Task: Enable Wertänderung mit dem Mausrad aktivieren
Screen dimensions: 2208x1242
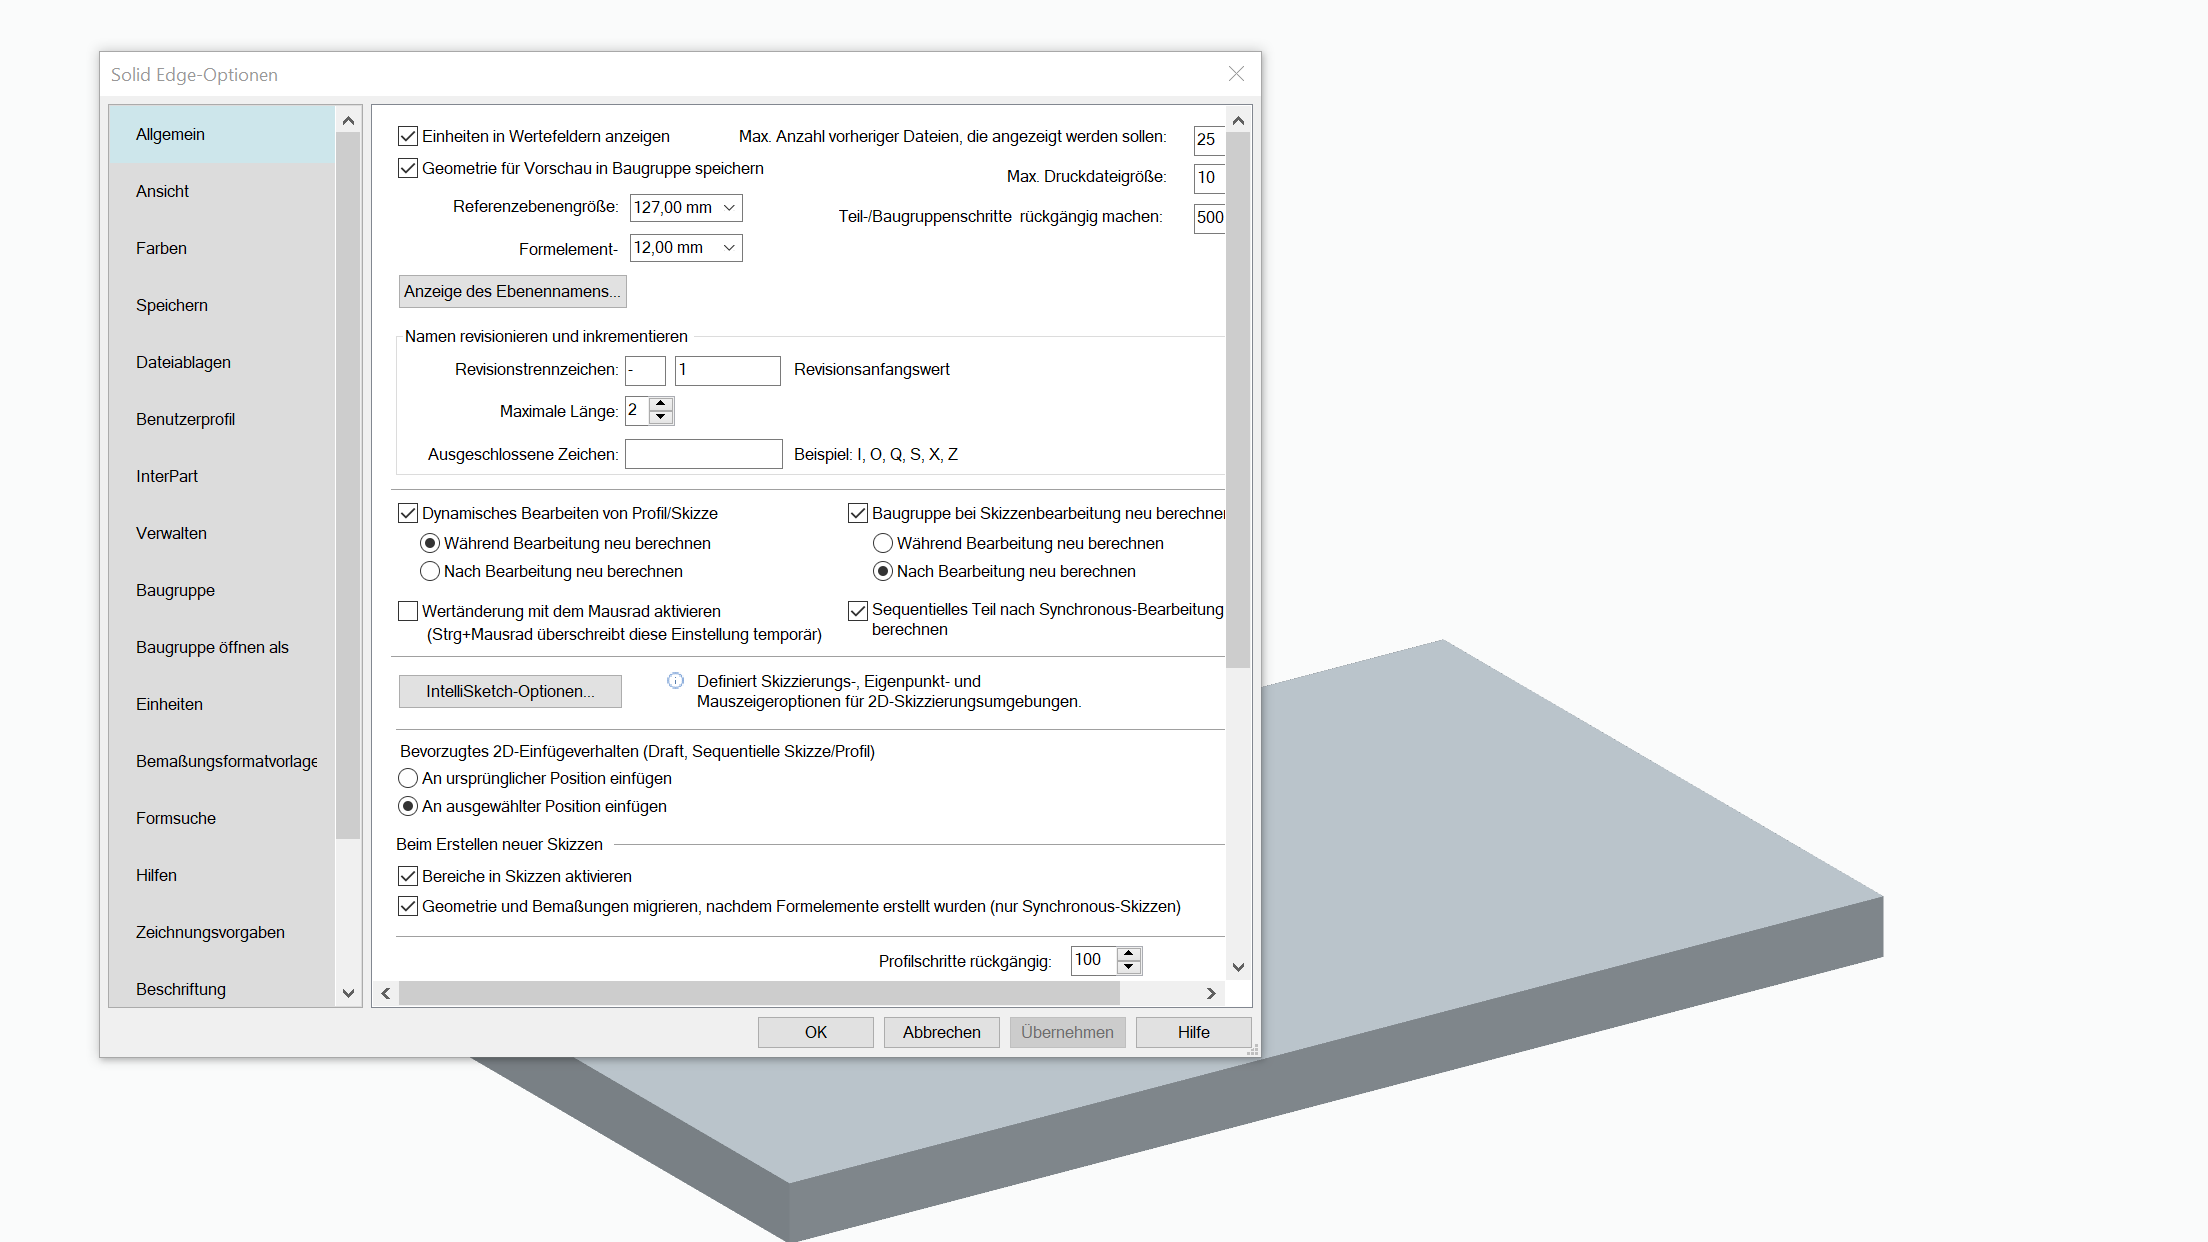Action: pyautogui.click(x=408, y=611)
